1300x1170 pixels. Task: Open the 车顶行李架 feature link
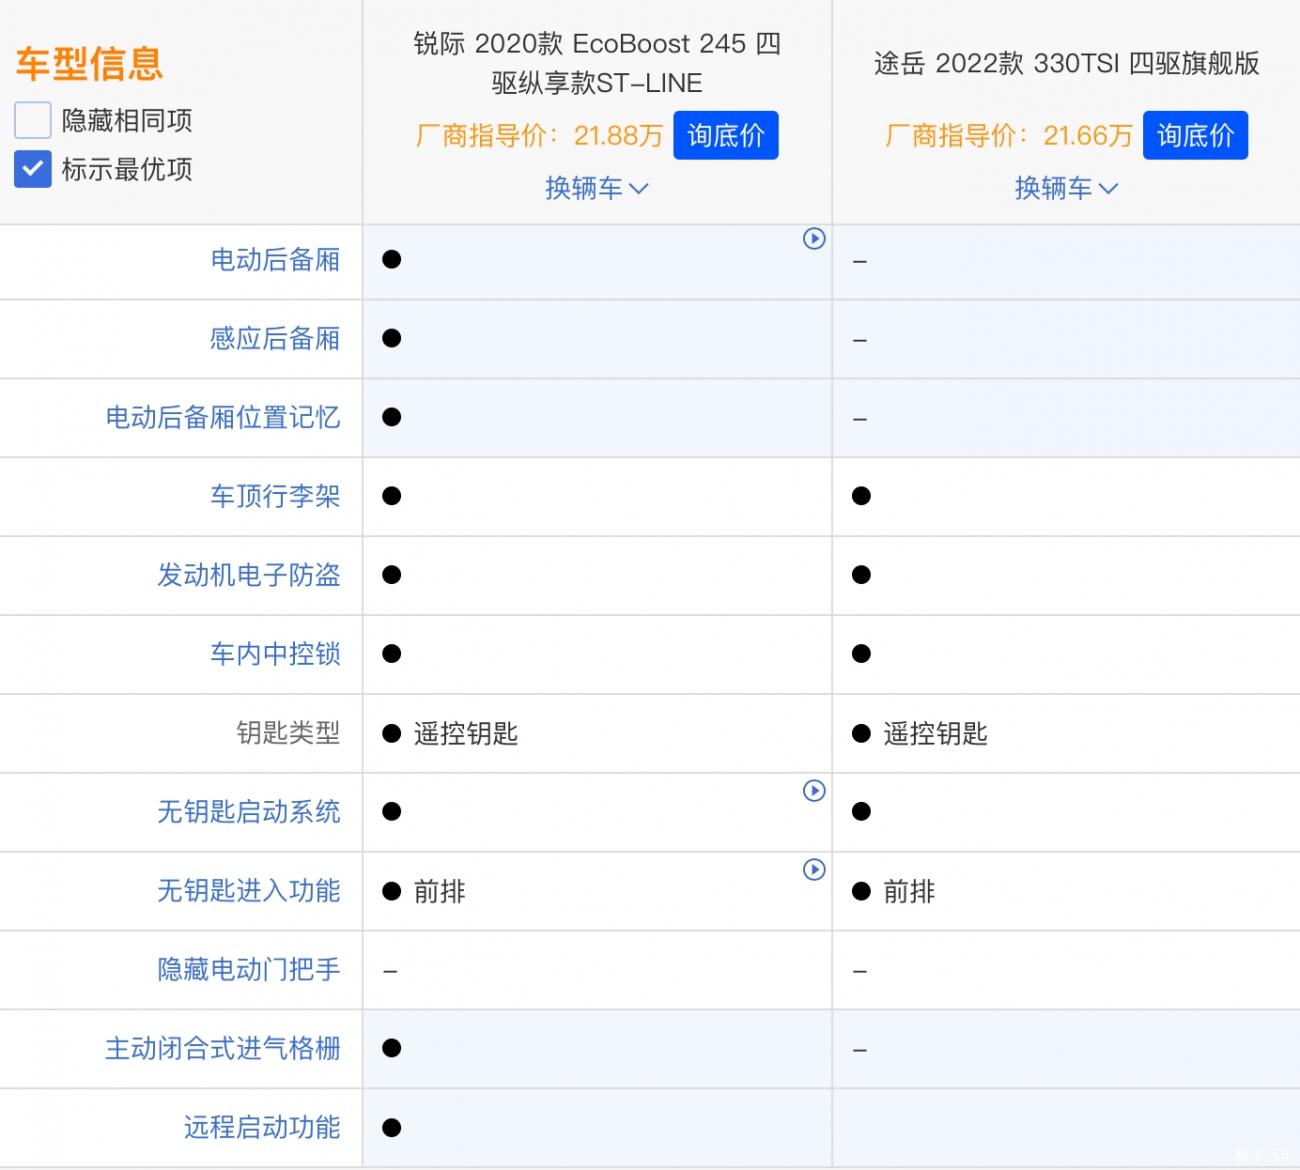pos(275,496)
